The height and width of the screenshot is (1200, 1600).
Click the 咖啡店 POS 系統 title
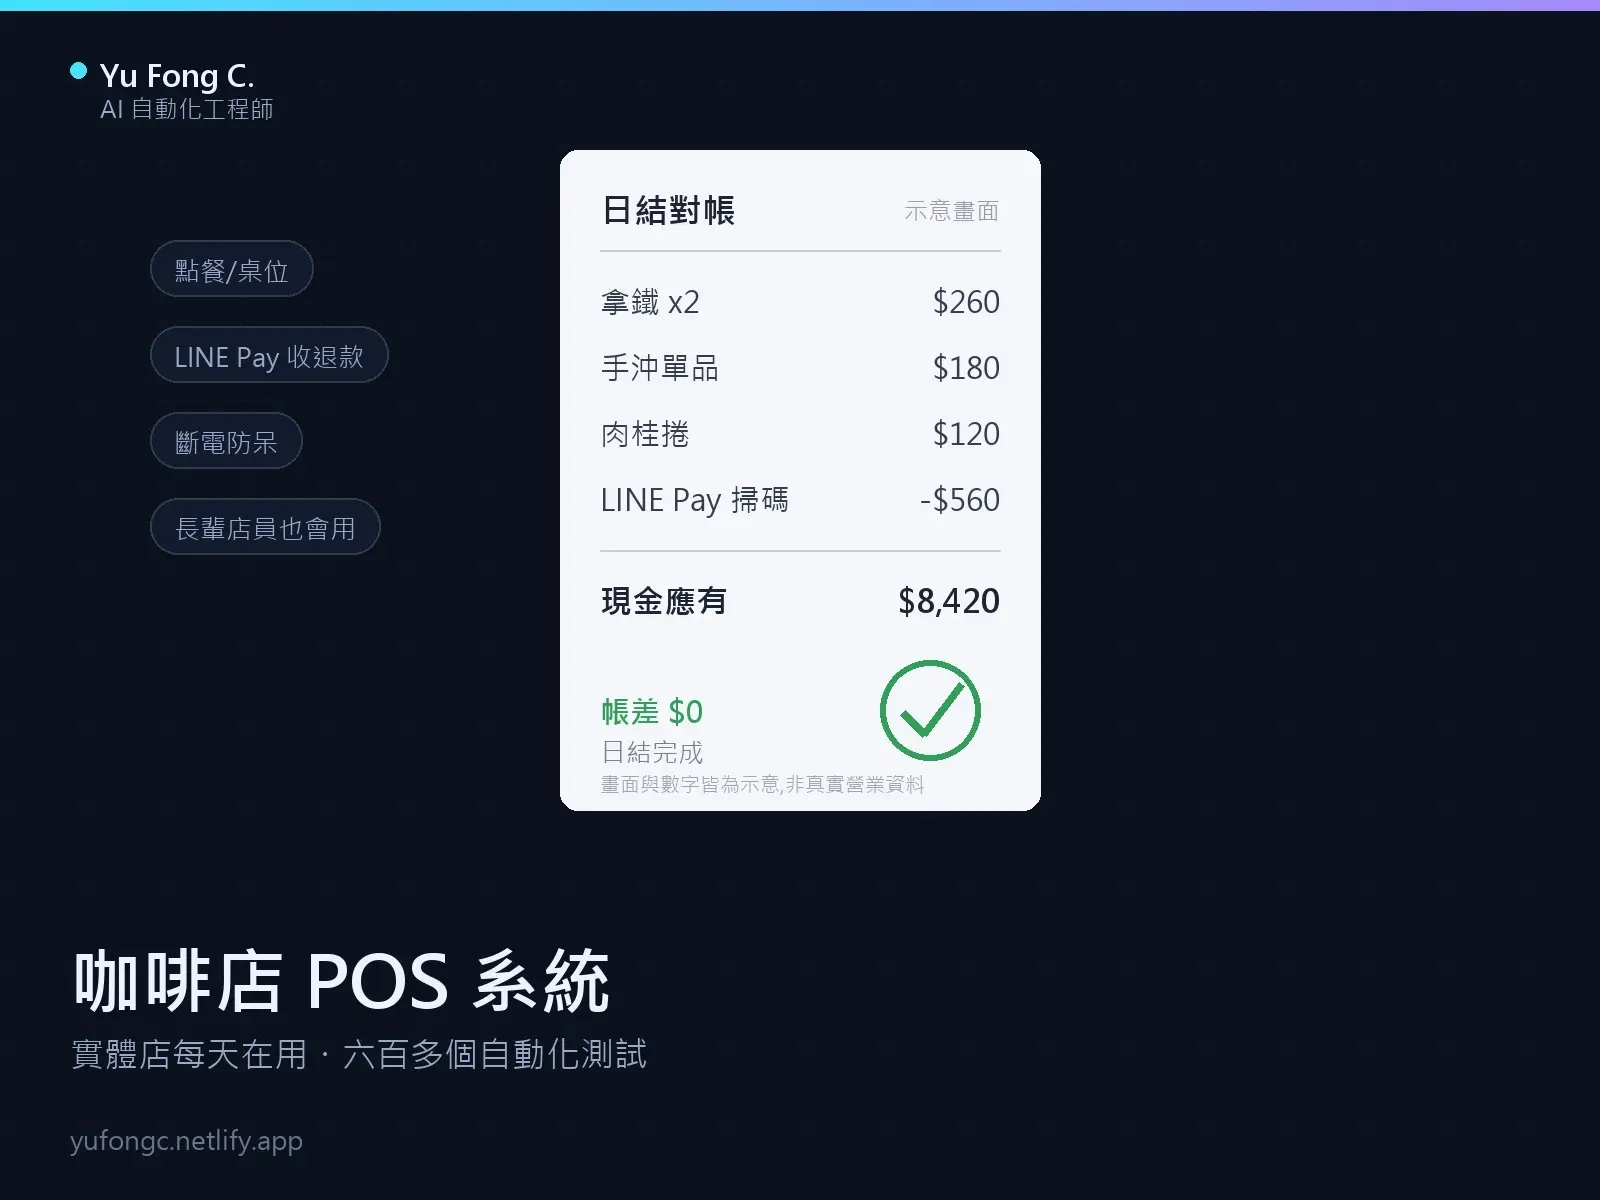coord(341,981)
